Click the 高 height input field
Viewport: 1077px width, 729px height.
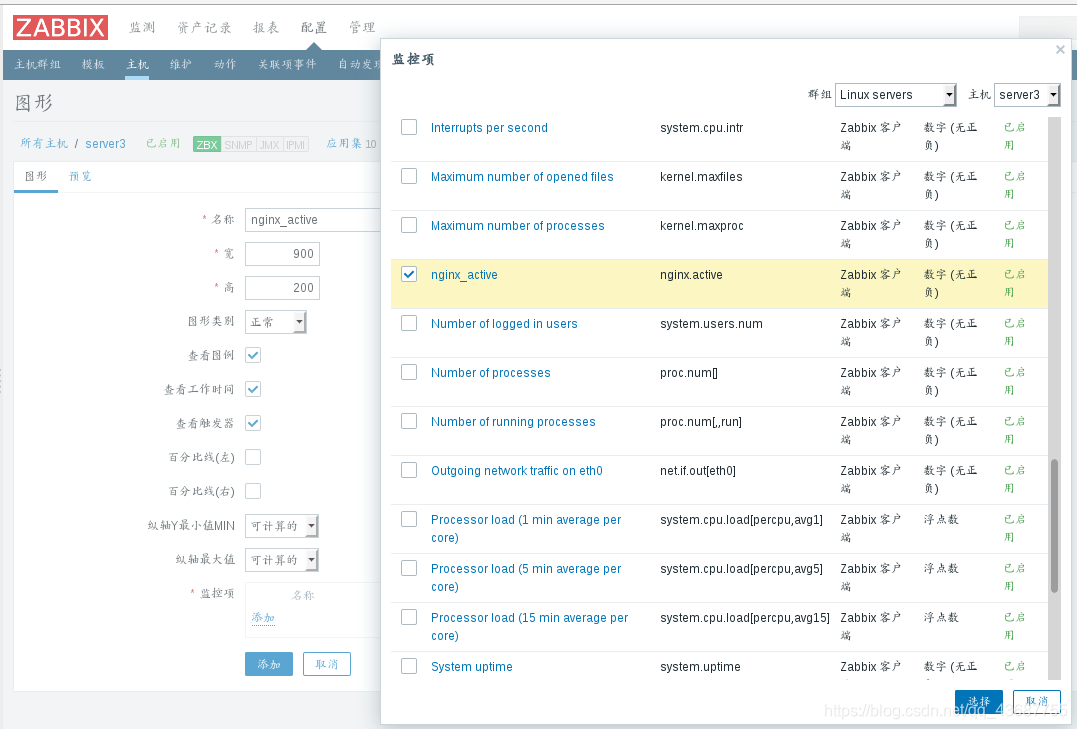point(282,288)
